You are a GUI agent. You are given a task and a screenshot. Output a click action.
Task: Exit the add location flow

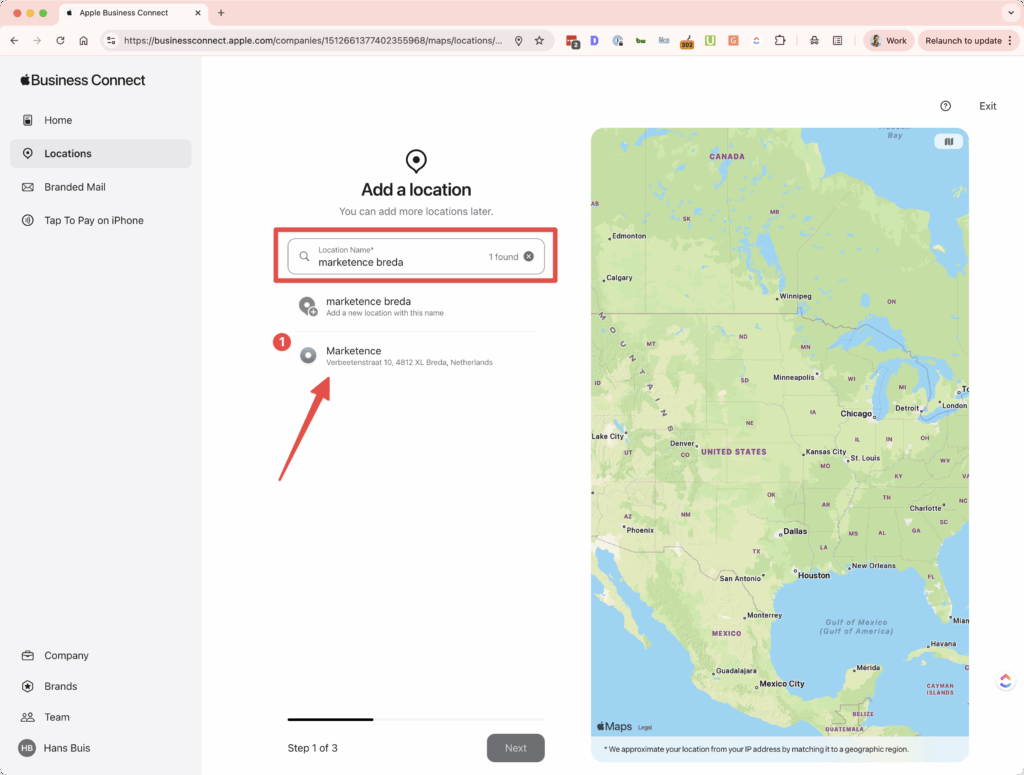tap(987, 106)
